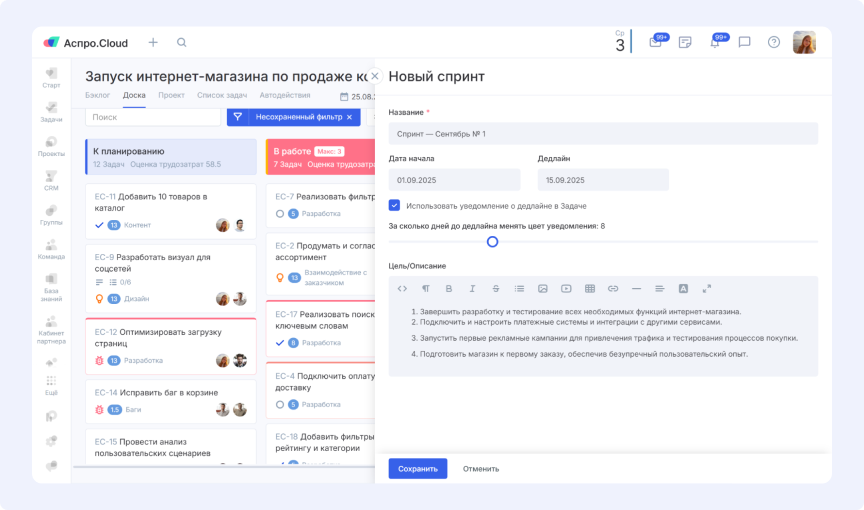Toggle completion circle on task EC-7

(280, 213)
